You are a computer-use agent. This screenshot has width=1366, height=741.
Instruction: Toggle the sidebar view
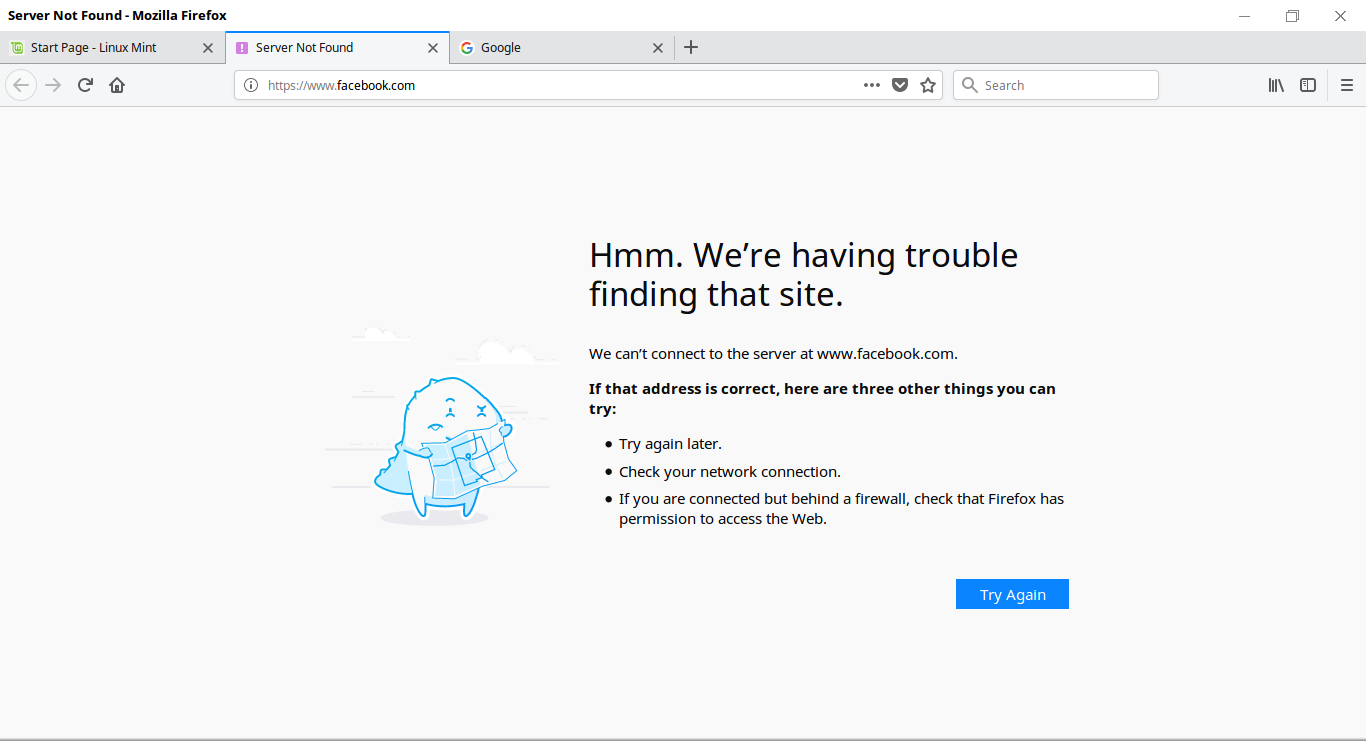[x=1308, y=85]
